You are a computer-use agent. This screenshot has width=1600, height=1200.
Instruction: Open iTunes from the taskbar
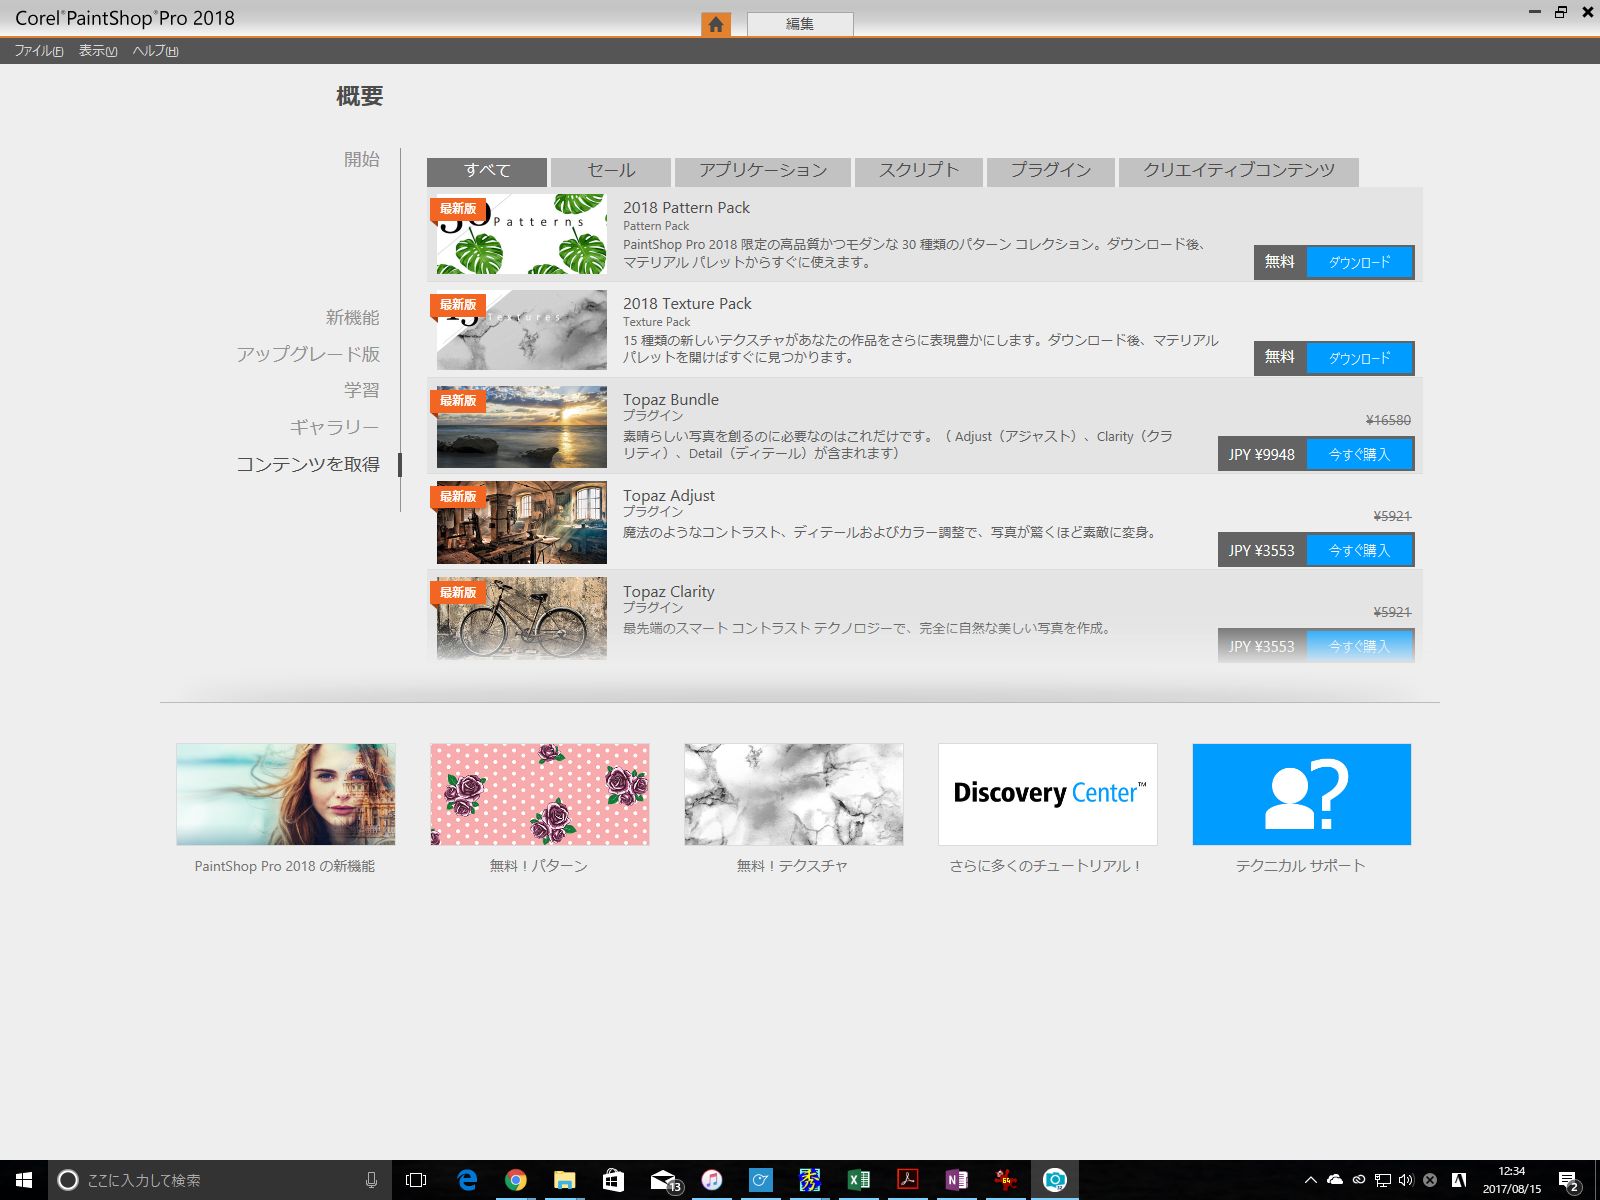711,1180
